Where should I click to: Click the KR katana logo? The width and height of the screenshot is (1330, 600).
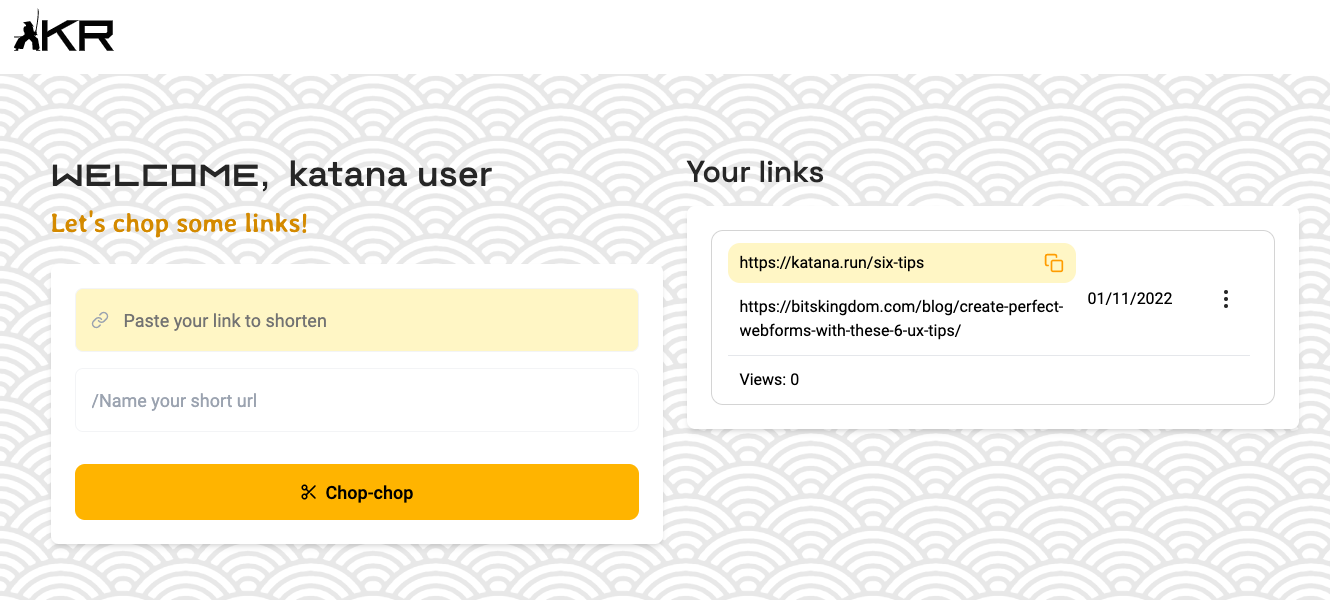click(65, 32)
